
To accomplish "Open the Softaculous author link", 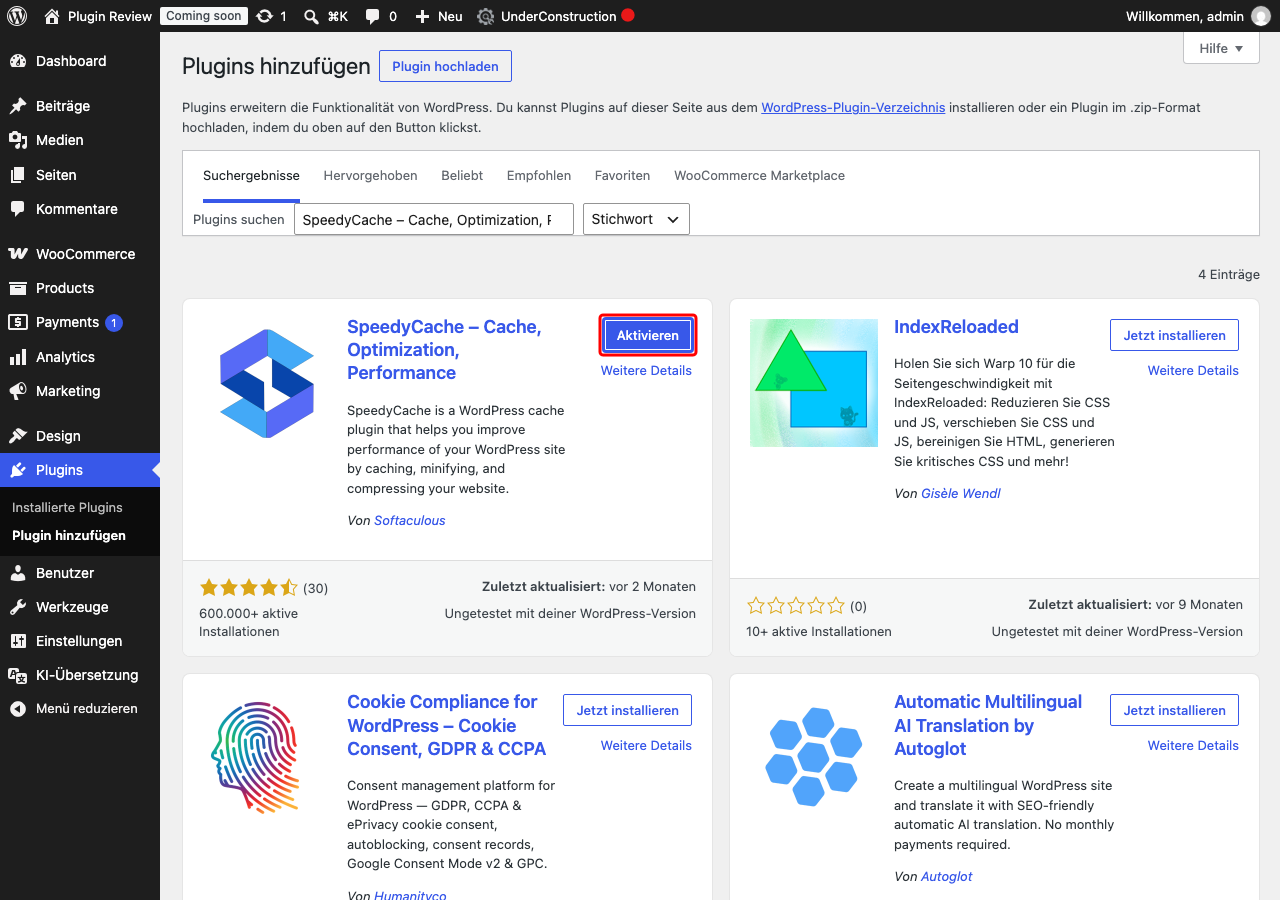I will tap(410, 521).
